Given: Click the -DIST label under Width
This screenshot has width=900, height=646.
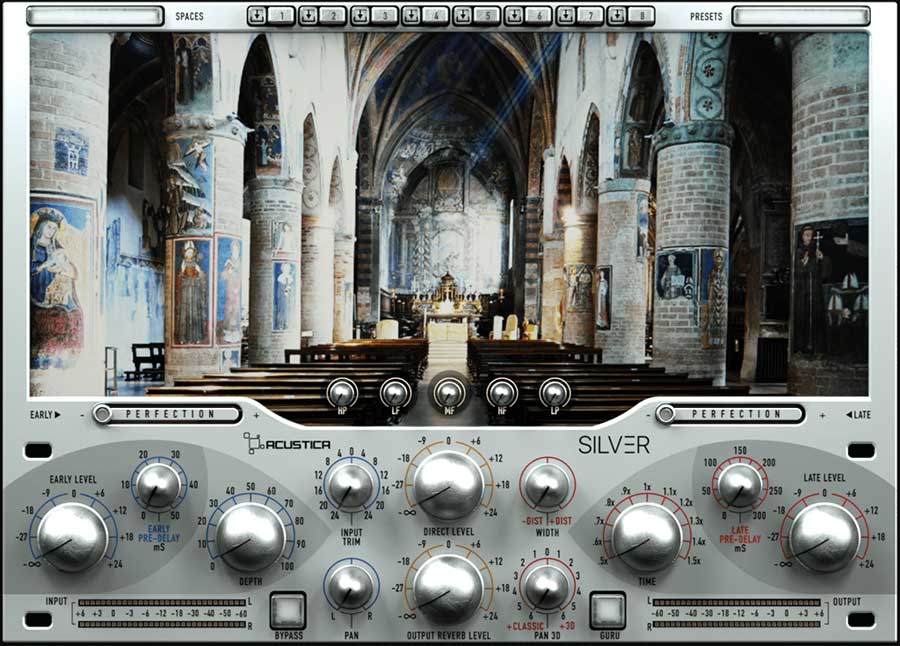Looking at the screenshot, I should coord(533,521).
